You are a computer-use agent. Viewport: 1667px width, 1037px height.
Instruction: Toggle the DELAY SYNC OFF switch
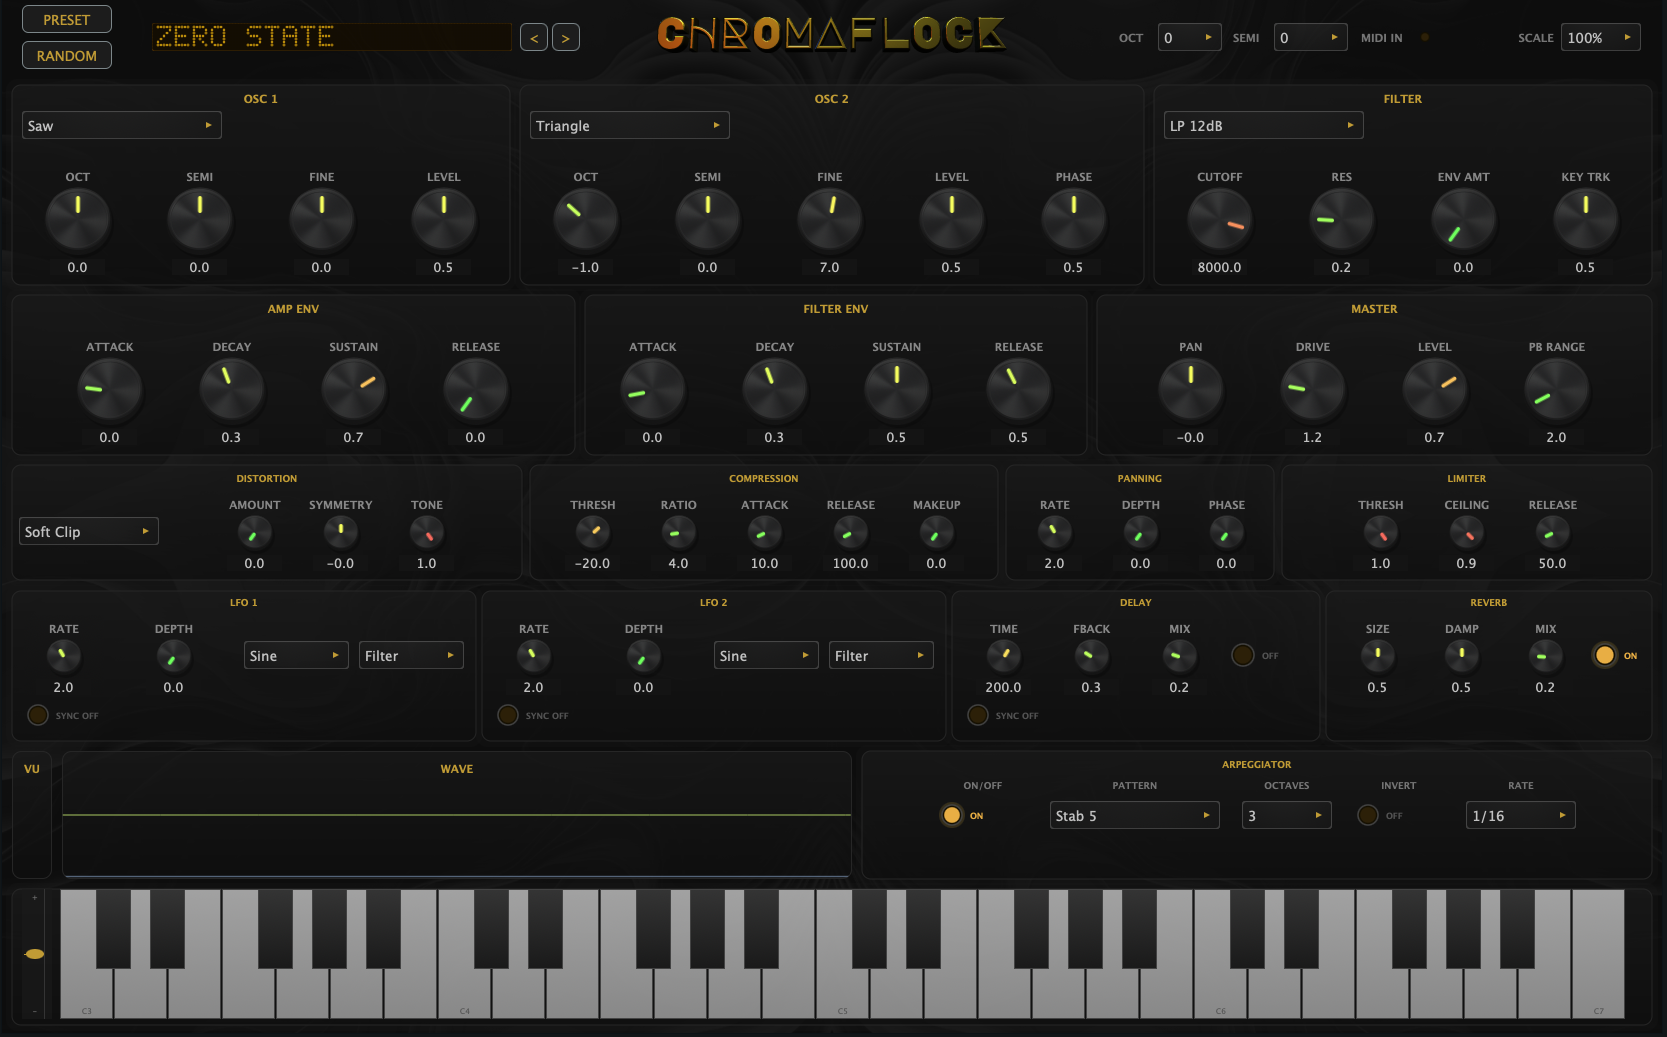coord(978,715)
